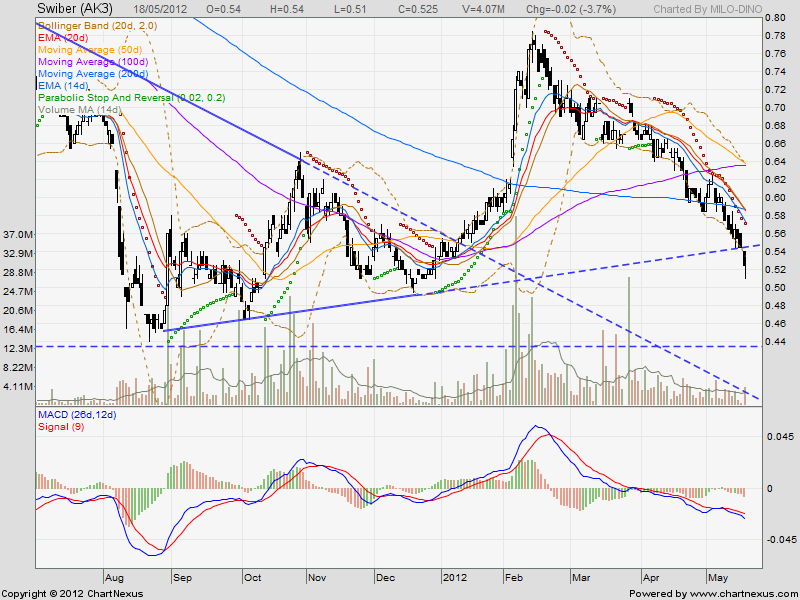The width and height of the screenshot is (800, 600).
Task: Click the 0.80 price axis label
Action: [x=775, y=18]
